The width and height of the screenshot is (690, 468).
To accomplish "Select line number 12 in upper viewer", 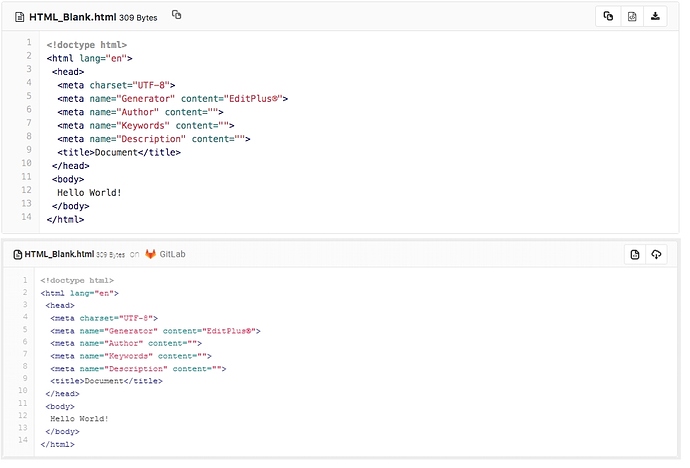I will [27, 192].
